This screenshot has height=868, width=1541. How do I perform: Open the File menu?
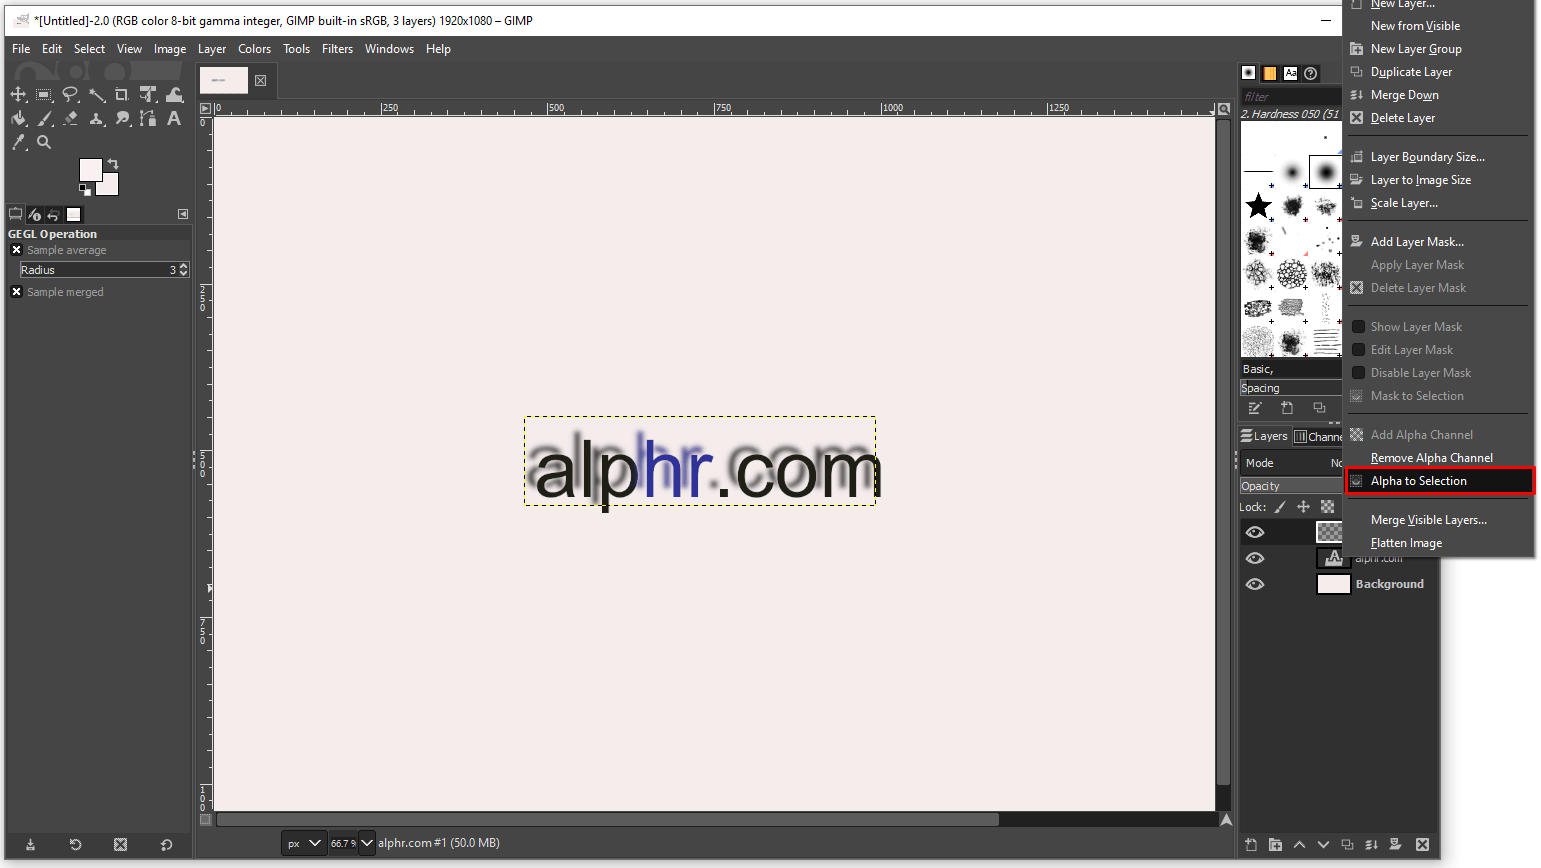(x=21, y=49)
